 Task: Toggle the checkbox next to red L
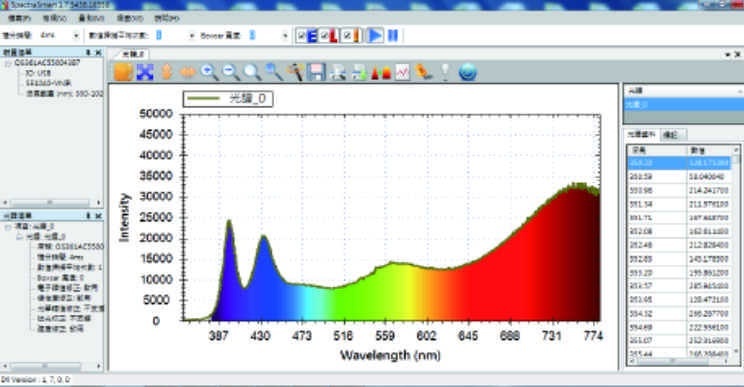tap(324, 36)
